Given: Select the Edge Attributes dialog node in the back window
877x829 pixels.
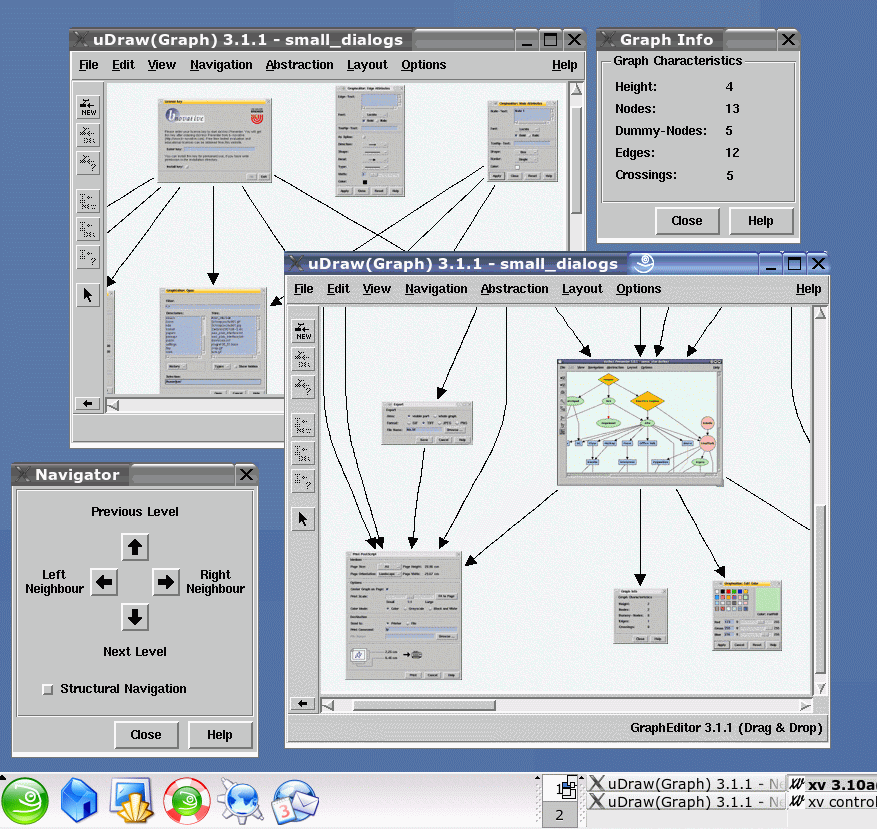Looking at the screenshot, I should tap(370, 140).
